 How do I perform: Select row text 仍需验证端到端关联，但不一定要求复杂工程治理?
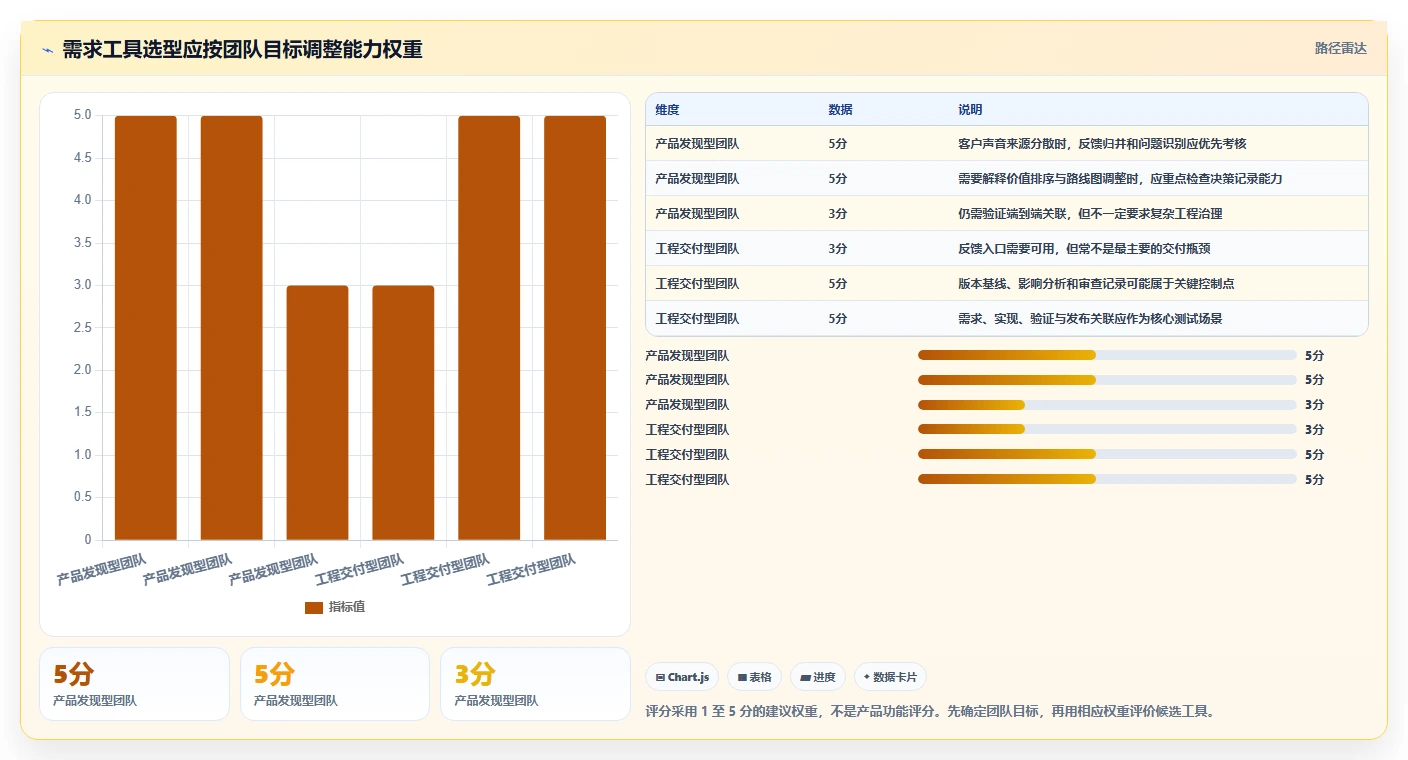[x=1090, y=214]
